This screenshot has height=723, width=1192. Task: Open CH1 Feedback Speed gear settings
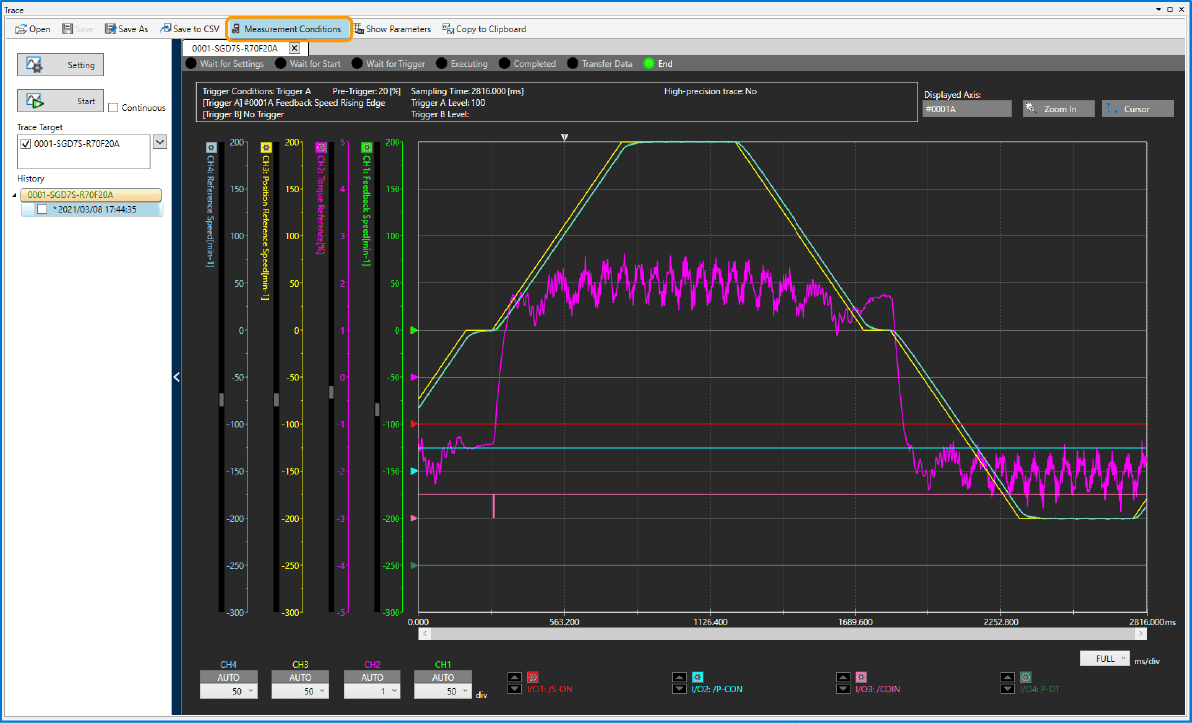pyautogui.click(x=366, y=146)
